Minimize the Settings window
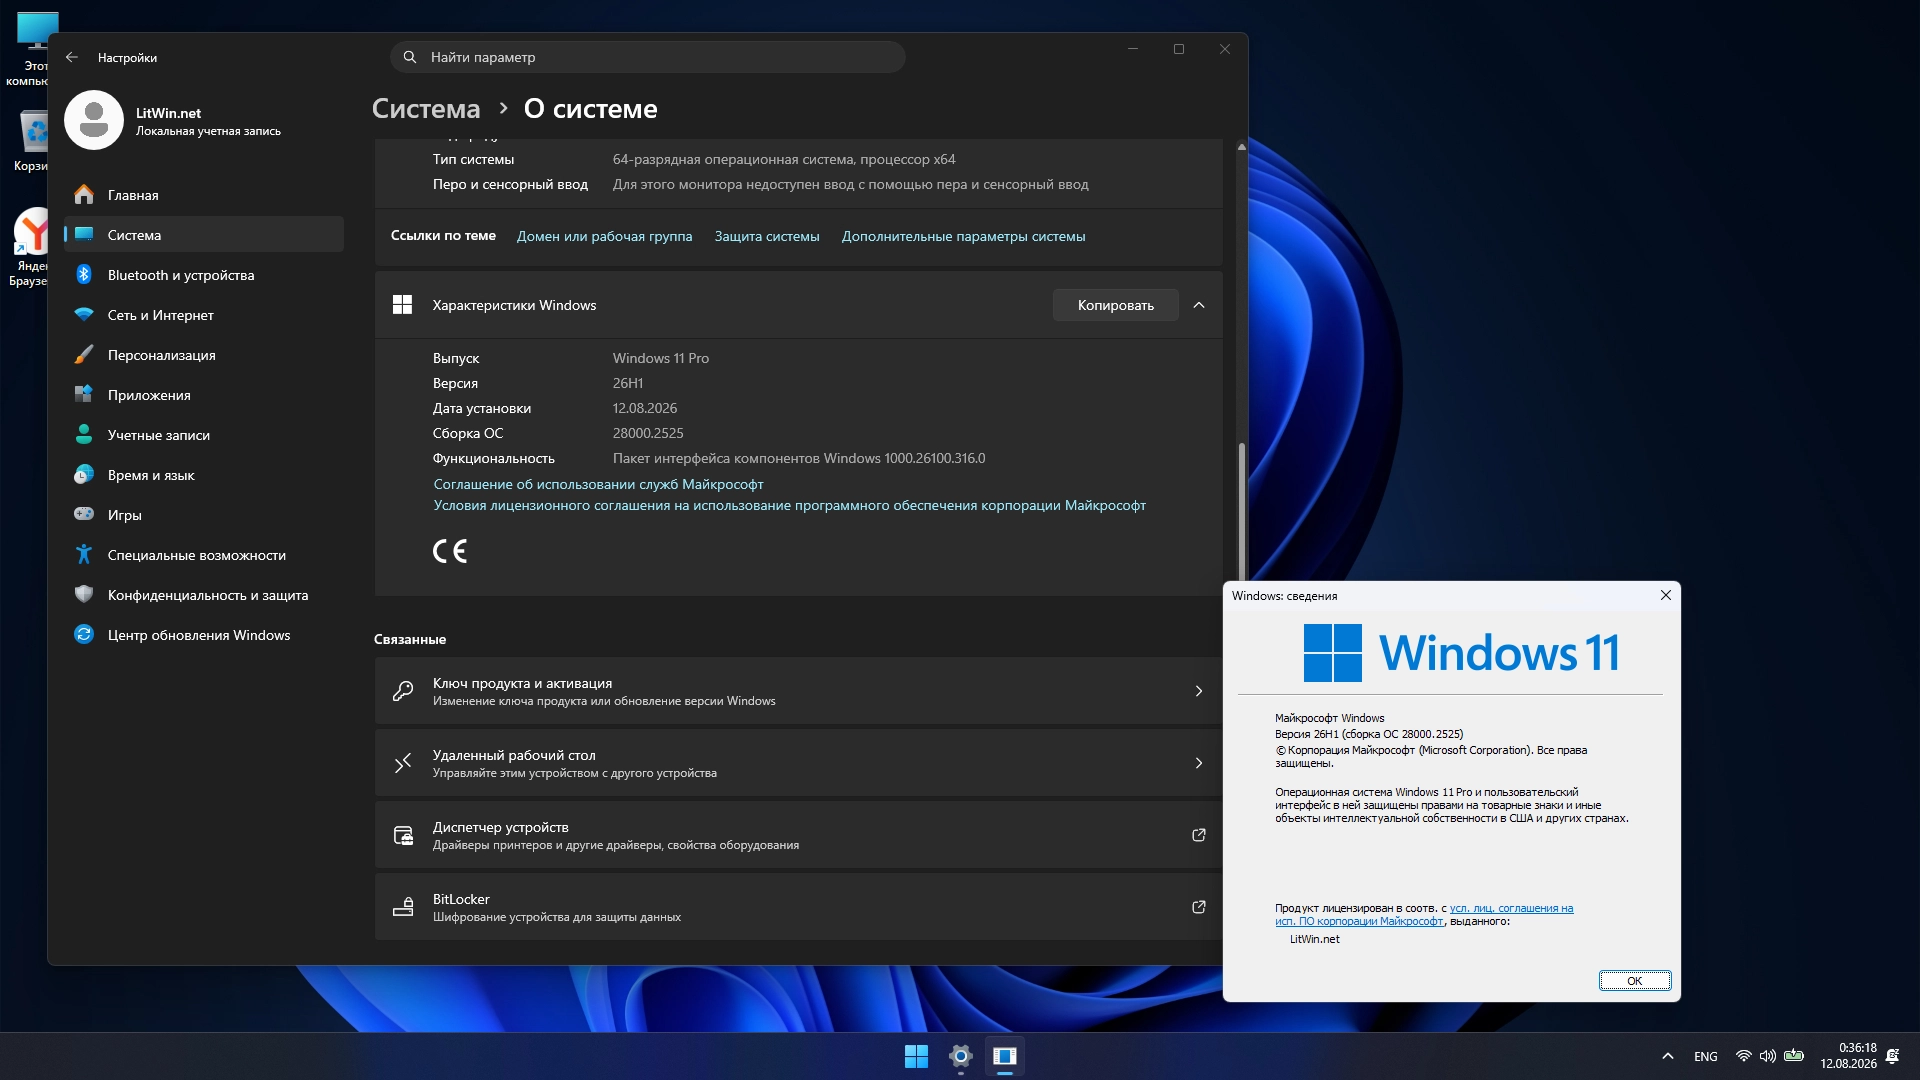The width and height of the screenshot is (1920, 1080). click(1133, 49)
